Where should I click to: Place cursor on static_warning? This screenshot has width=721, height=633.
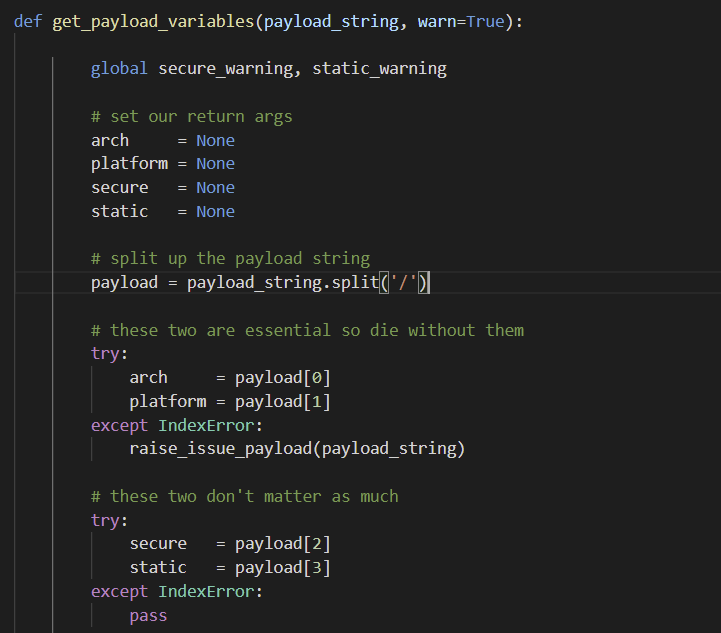coord(379,69)
